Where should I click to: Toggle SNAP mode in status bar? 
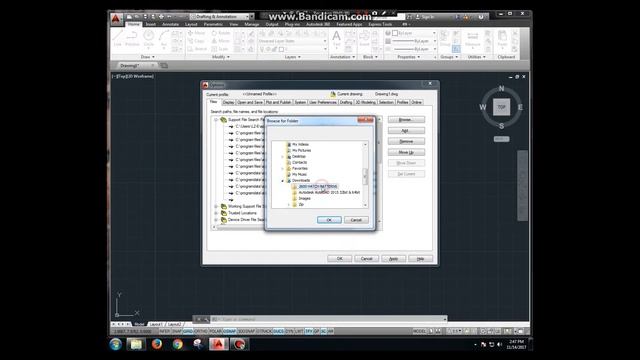(x=177, y=331)
